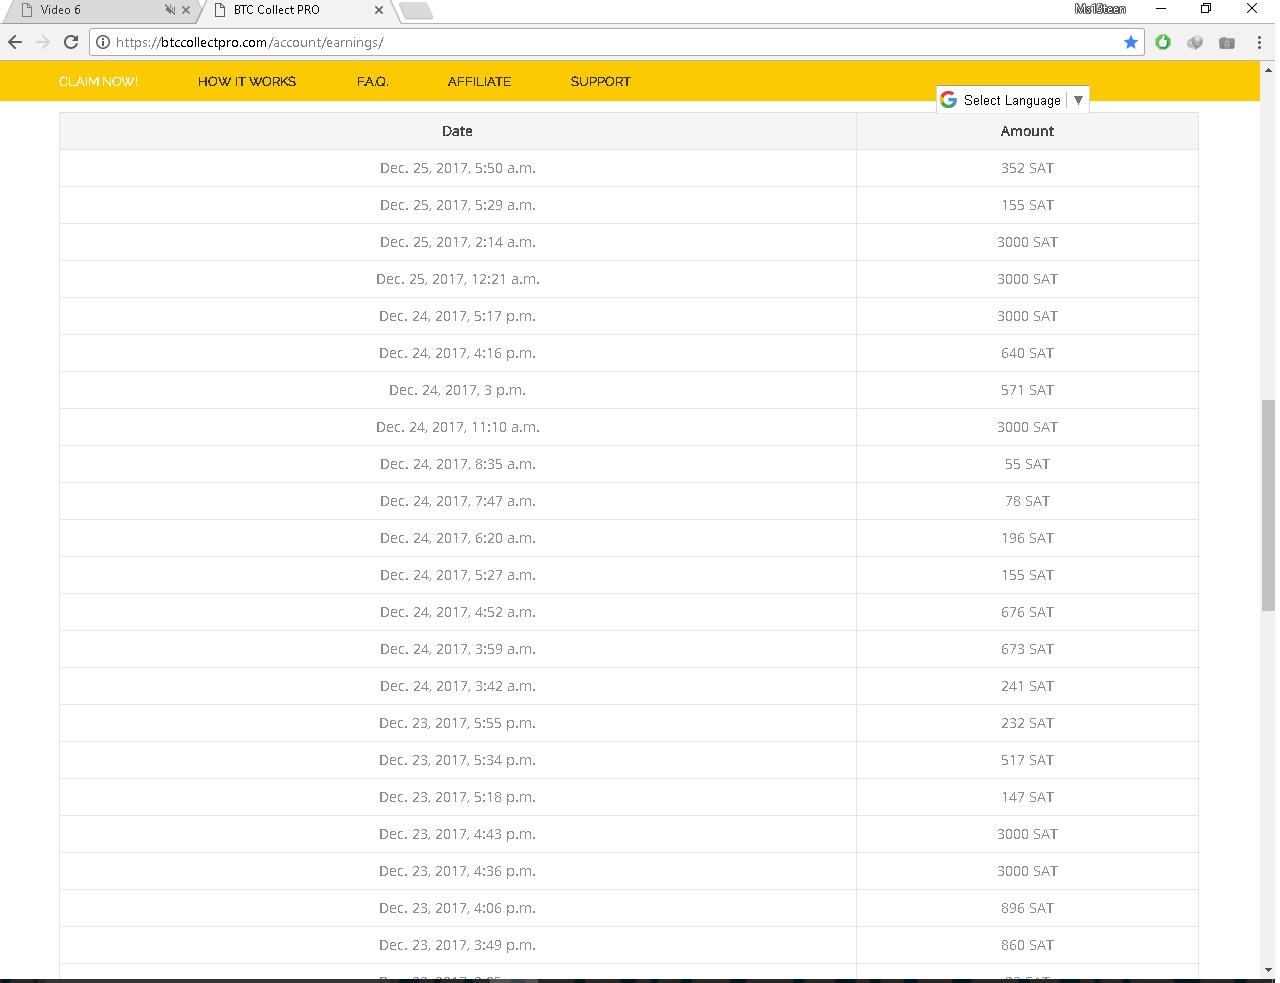
Task: Click the scrollbar up arrow
Action: click(x=1268, y=70)
